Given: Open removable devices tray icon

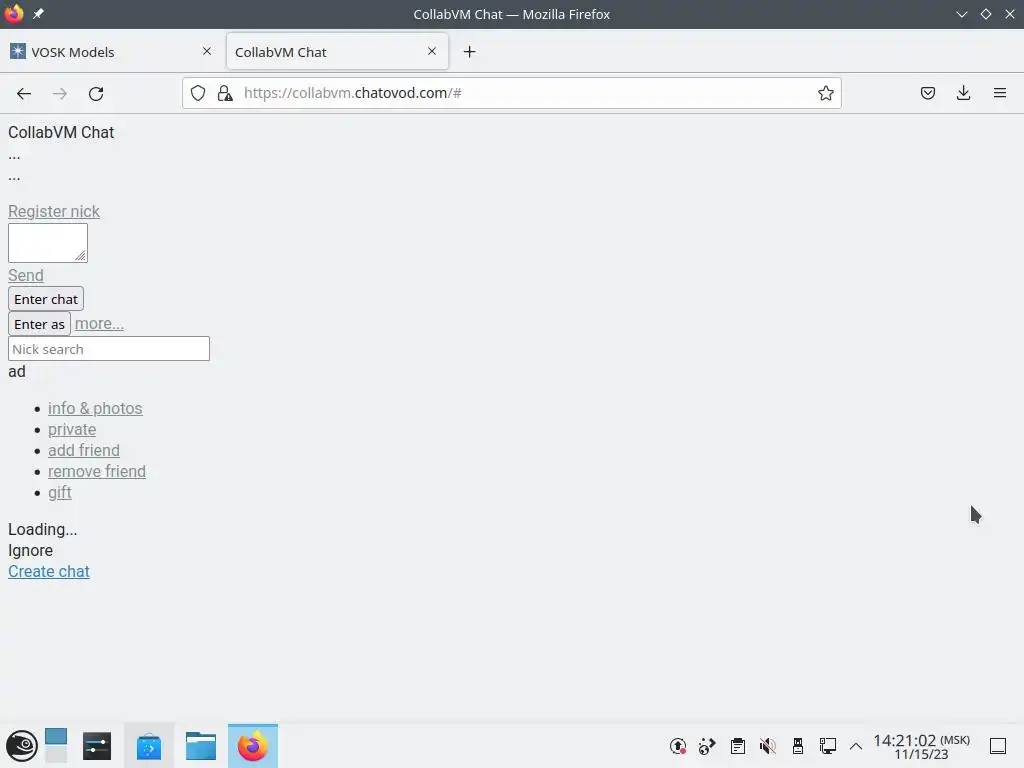Looking at the screenshot, I should (x=797, y=746).
